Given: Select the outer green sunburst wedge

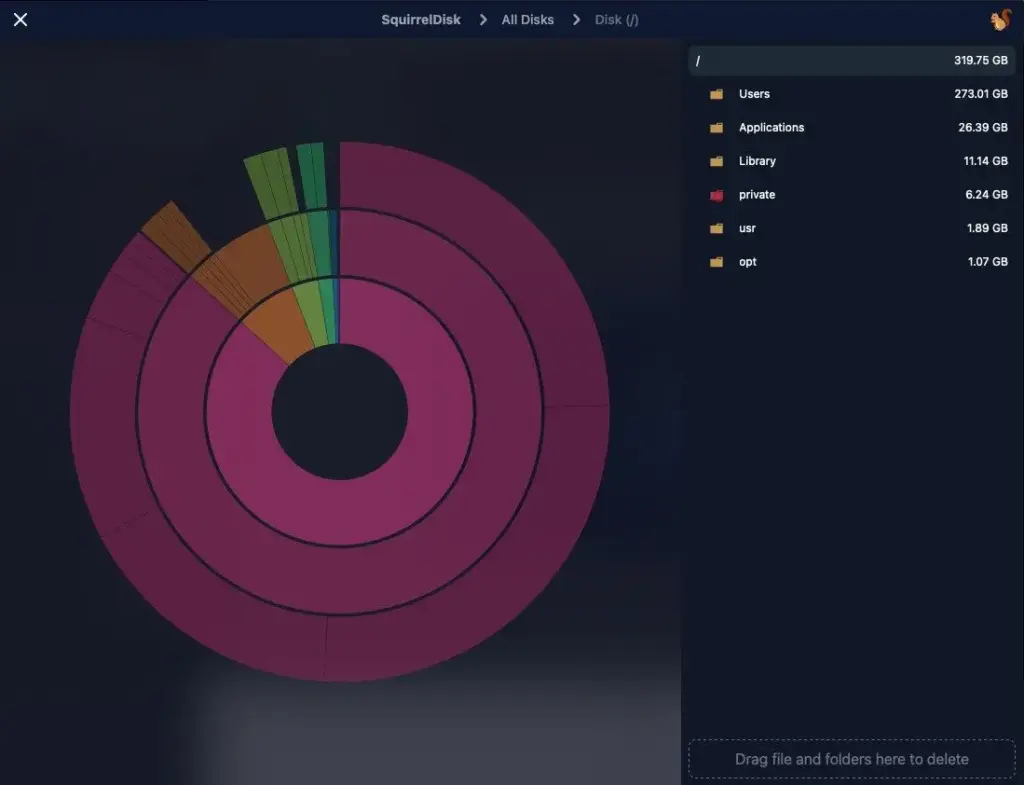Looking at the screenshot, I should 271,183.
